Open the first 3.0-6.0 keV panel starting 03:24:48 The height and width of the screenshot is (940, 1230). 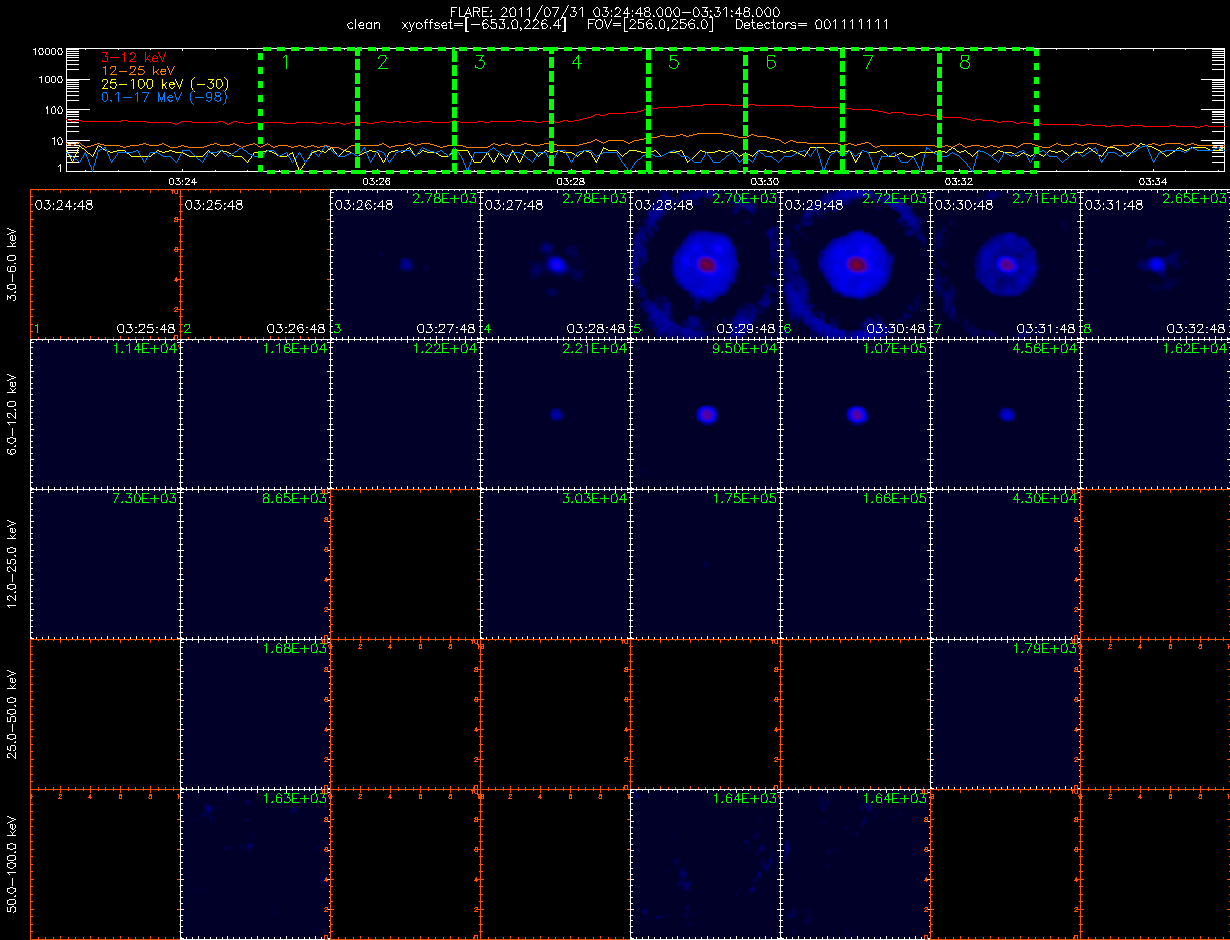(x=105, y=263)
